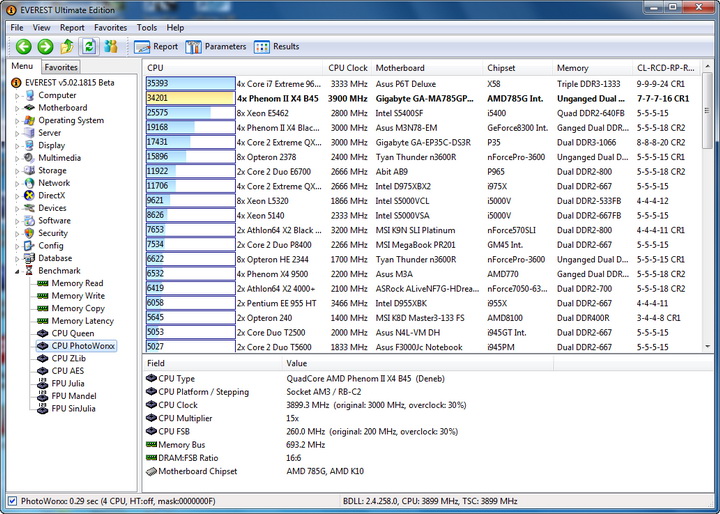Click the Operating System Windows icon
This screenshot has width=720, height=514.
[30, 120]
